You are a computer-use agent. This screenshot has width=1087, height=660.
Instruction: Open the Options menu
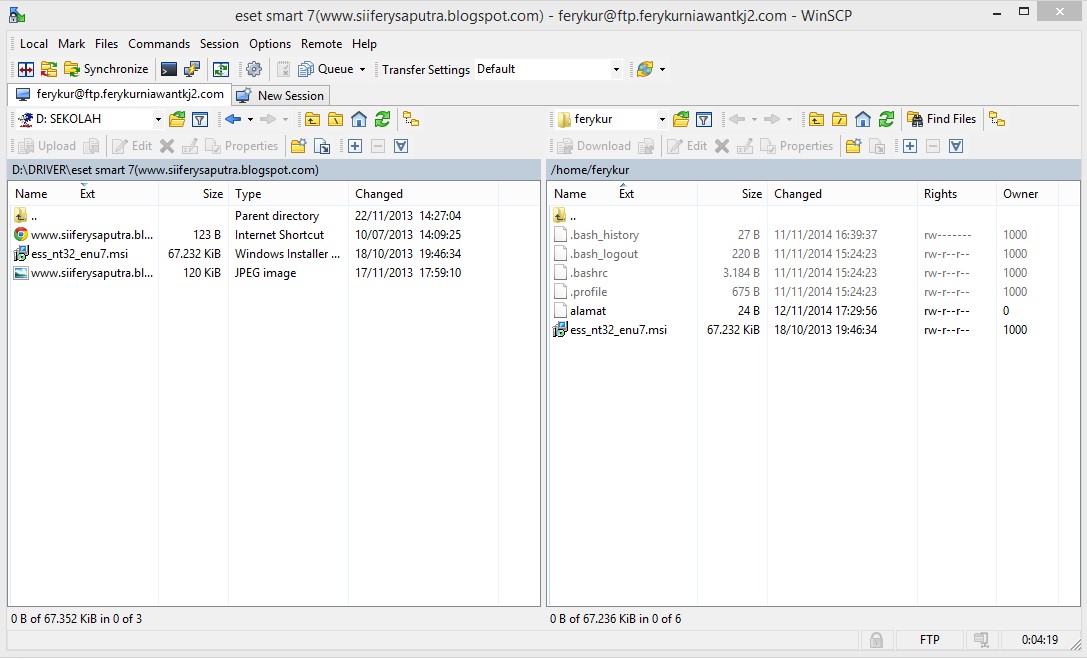tap(270, 44)
